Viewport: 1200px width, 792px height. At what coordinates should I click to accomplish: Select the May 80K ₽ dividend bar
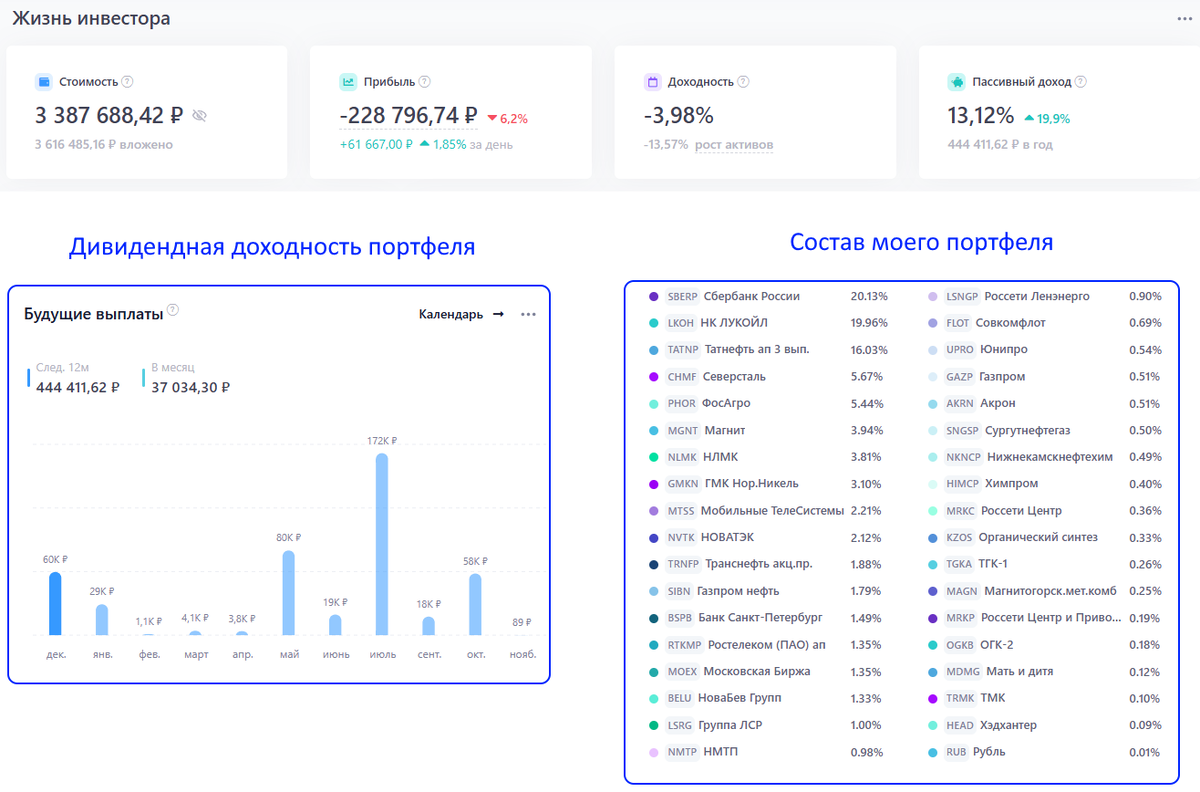289,592
